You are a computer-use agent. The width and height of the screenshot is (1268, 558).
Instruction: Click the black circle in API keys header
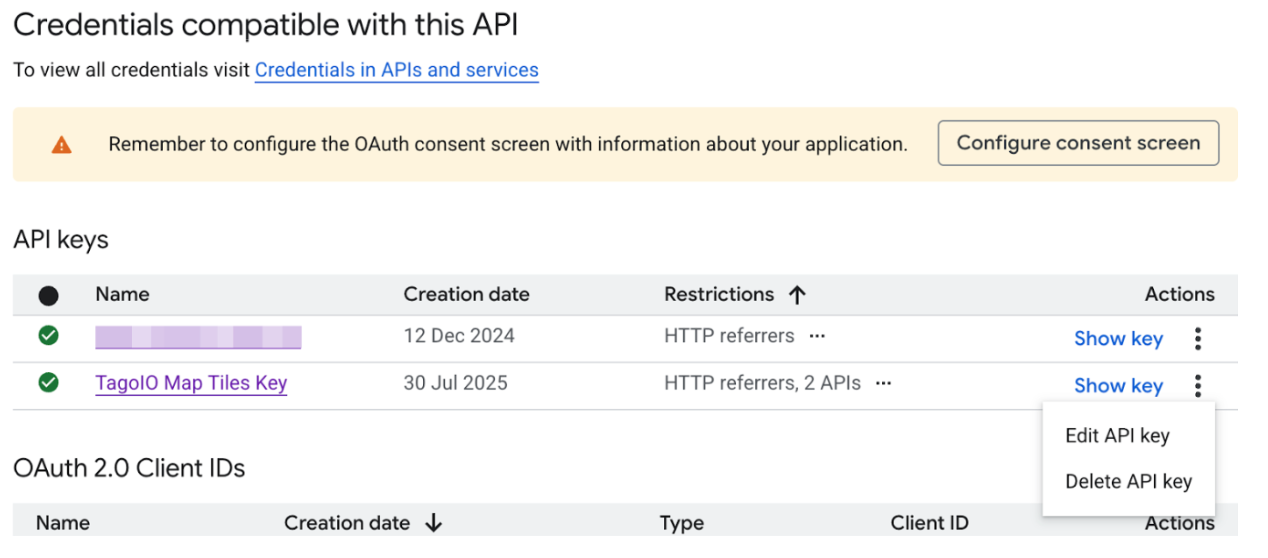pyautogui.click(x=48, y=295)
